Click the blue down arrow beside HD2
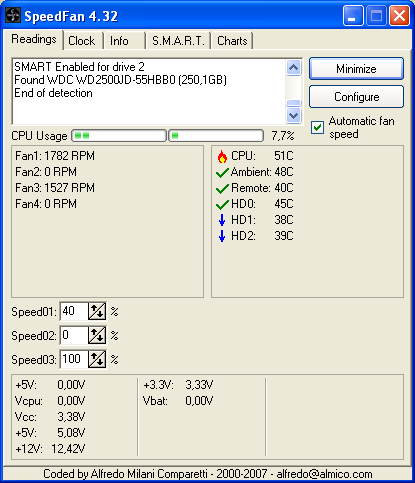The width and height of the screenshot is (415, 483). [222, 236]
